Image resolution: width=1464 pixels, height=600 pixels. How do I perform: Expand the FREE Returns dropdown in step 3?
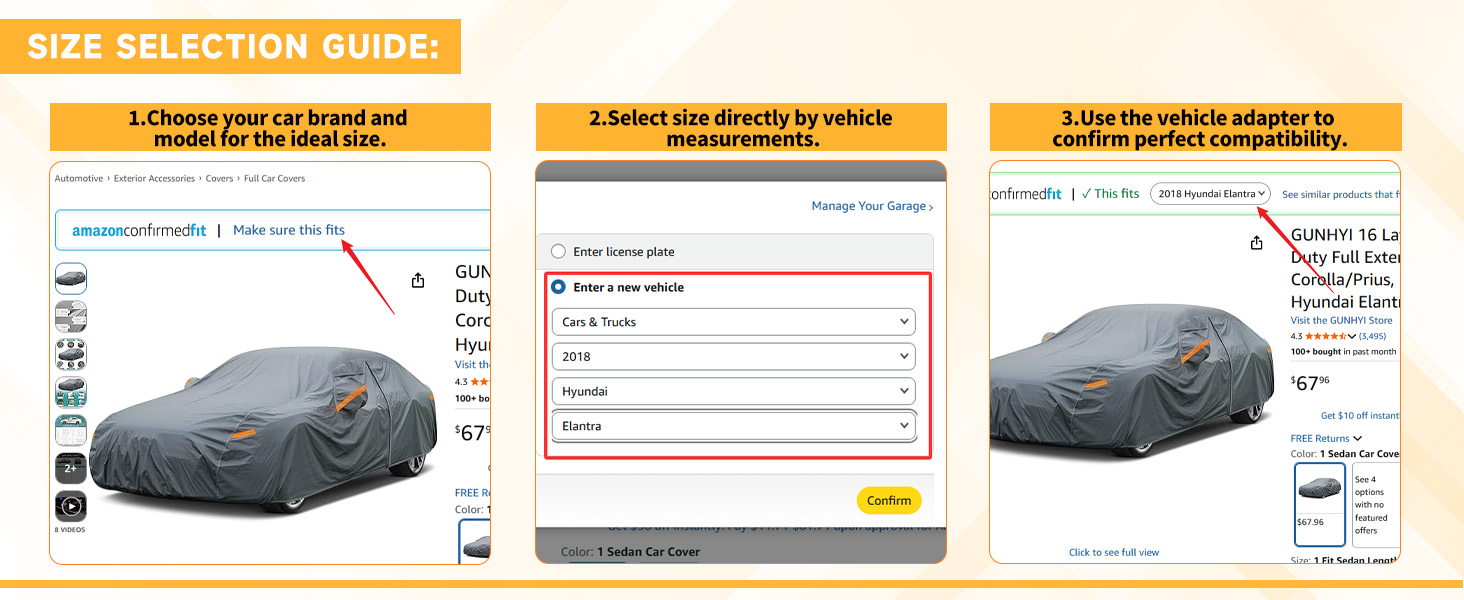coord(1326,438)
